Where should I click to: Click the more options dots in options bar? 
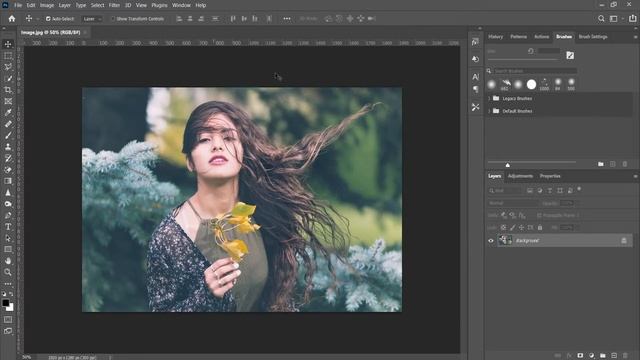click(x=287, y=19)
